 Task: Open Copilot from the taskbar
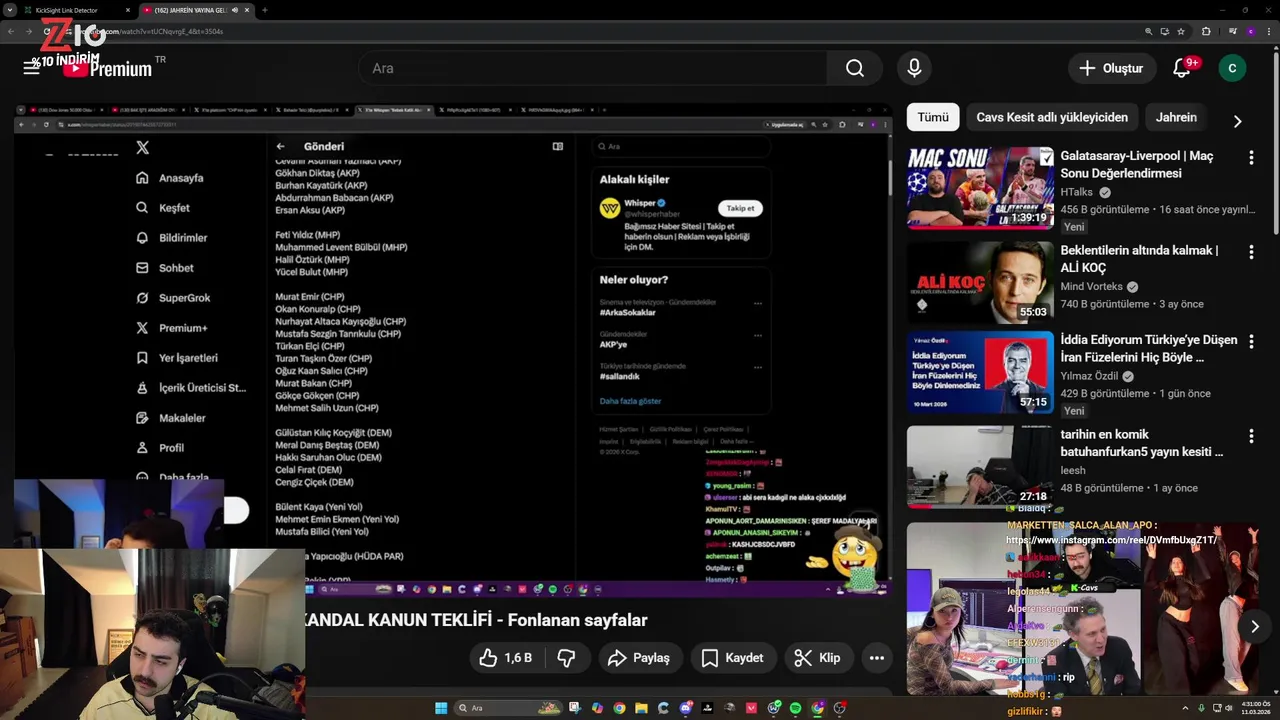click(598, 708)
